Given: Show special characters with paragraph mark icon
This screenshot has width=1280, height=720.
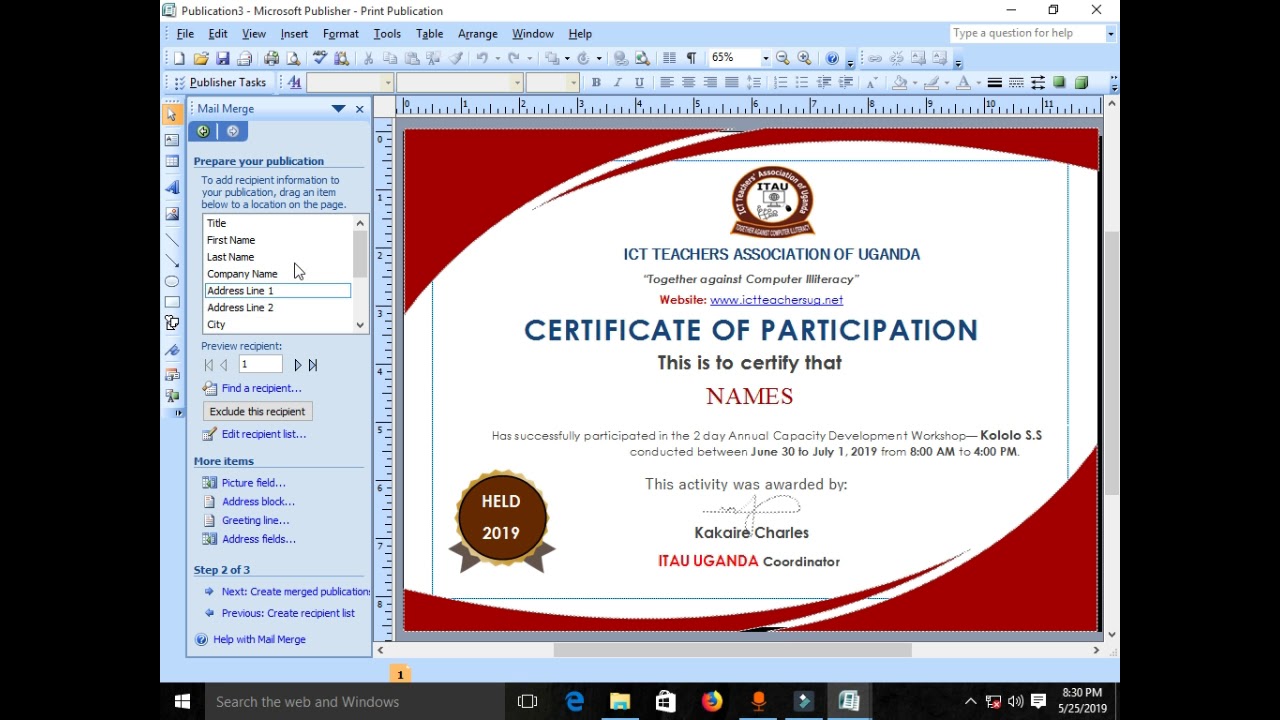Looking at the screenshot, I should point(691,58).
